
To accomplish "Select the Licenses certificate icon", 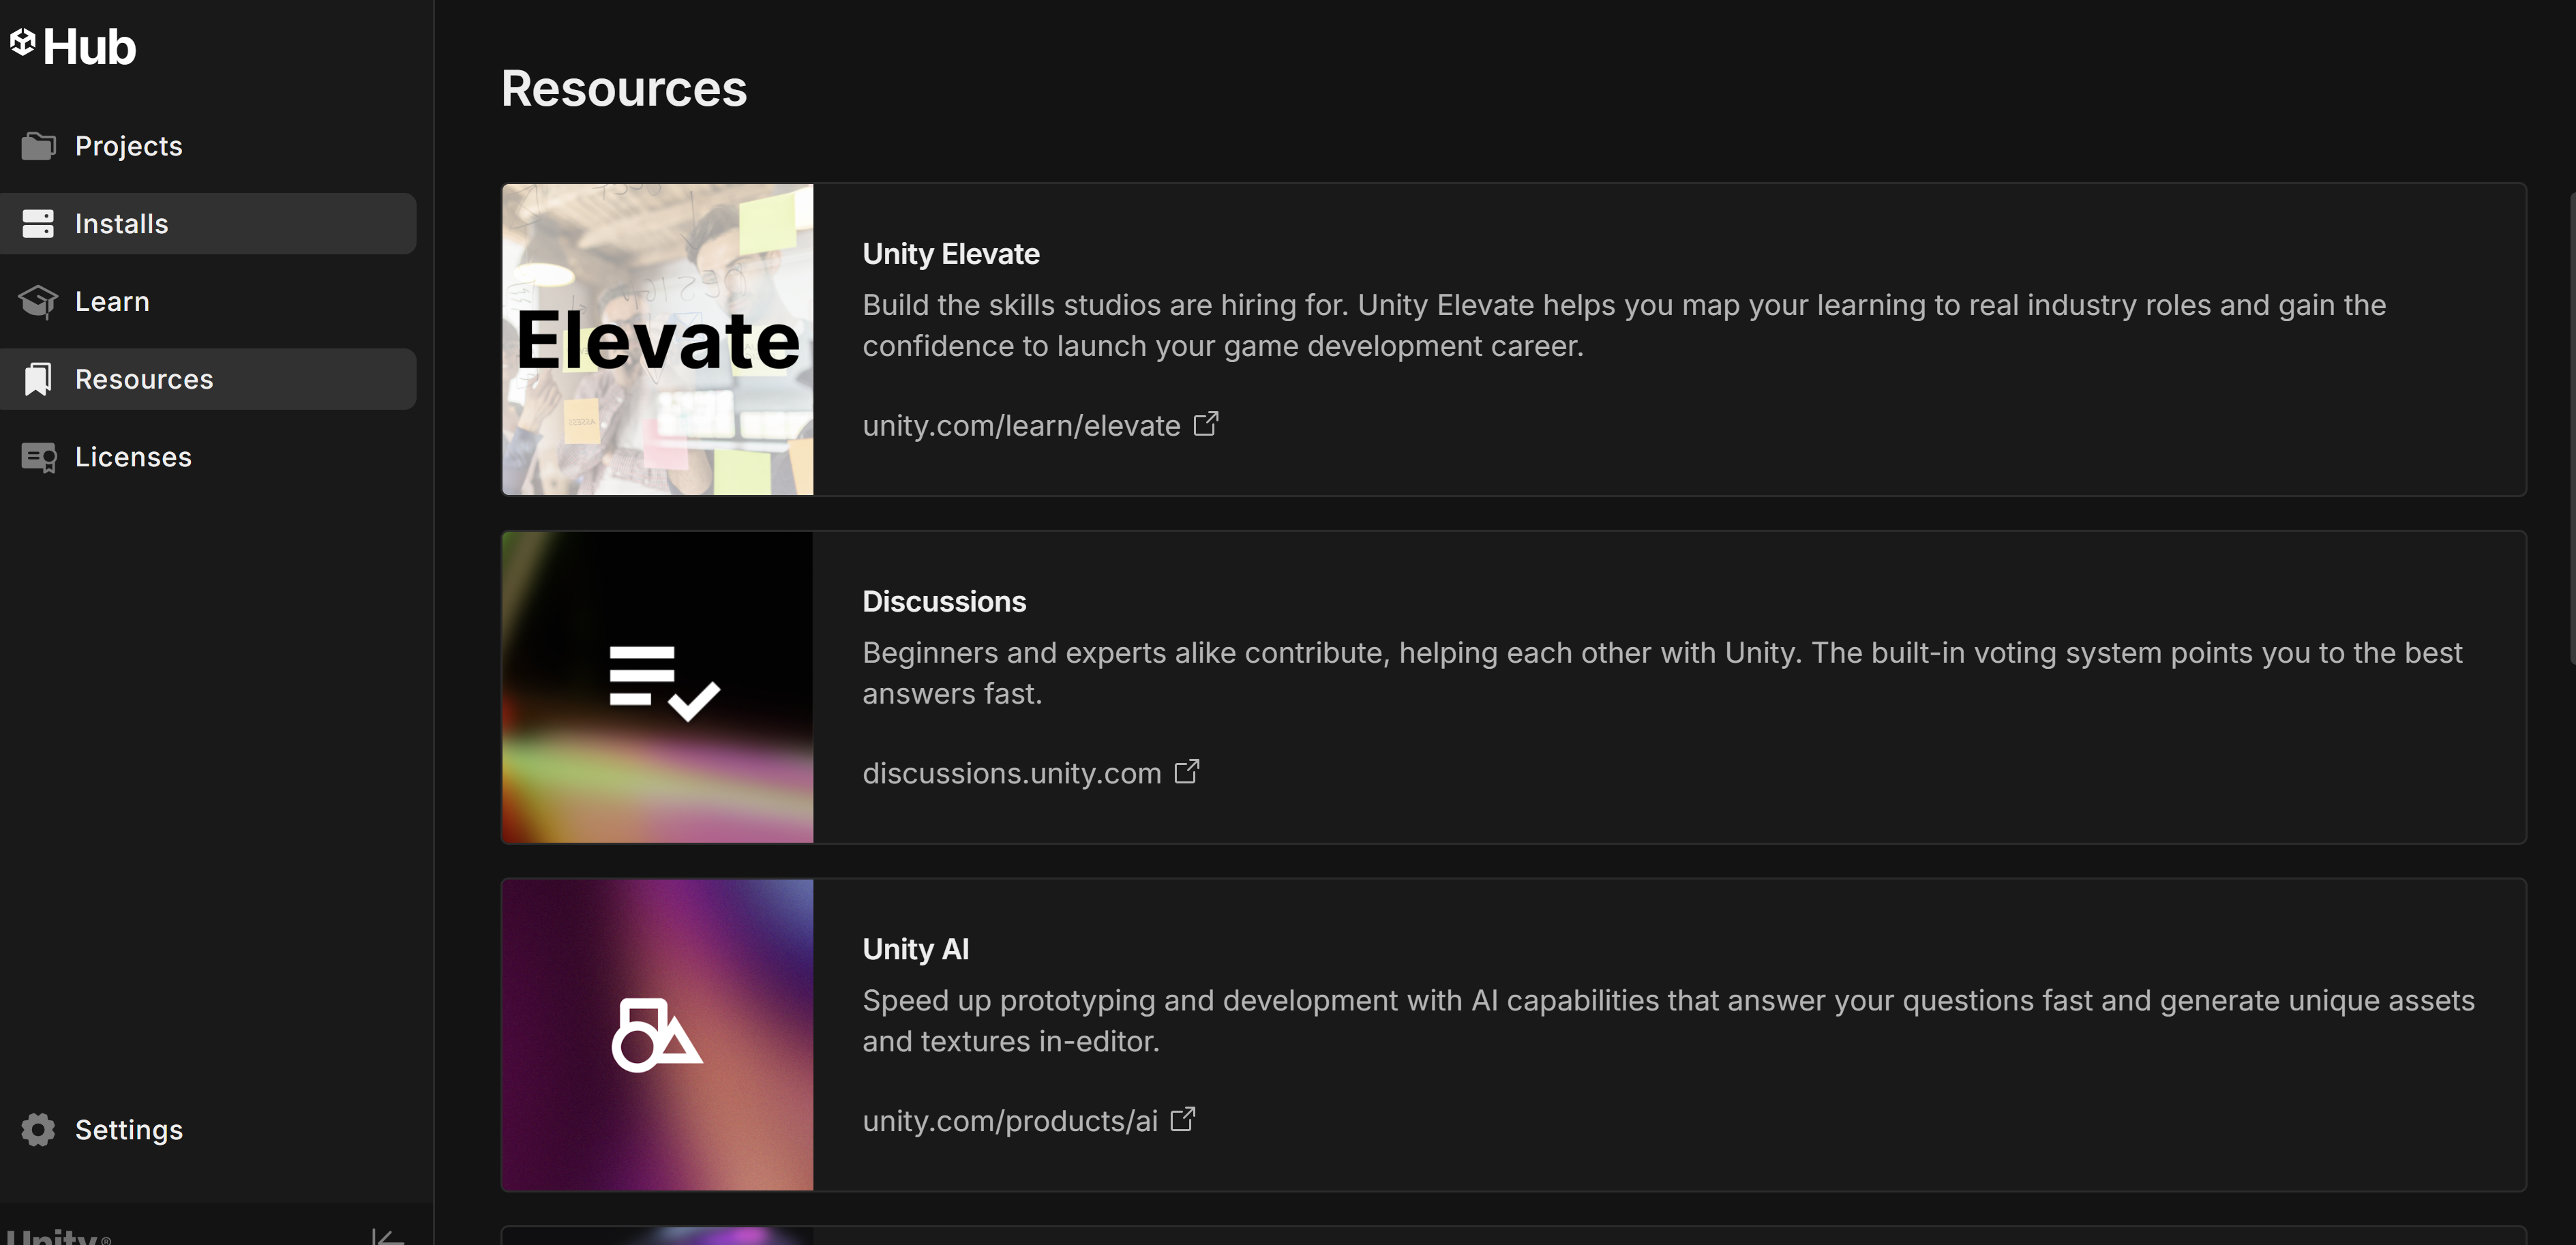I will click(x=38, y=457).
